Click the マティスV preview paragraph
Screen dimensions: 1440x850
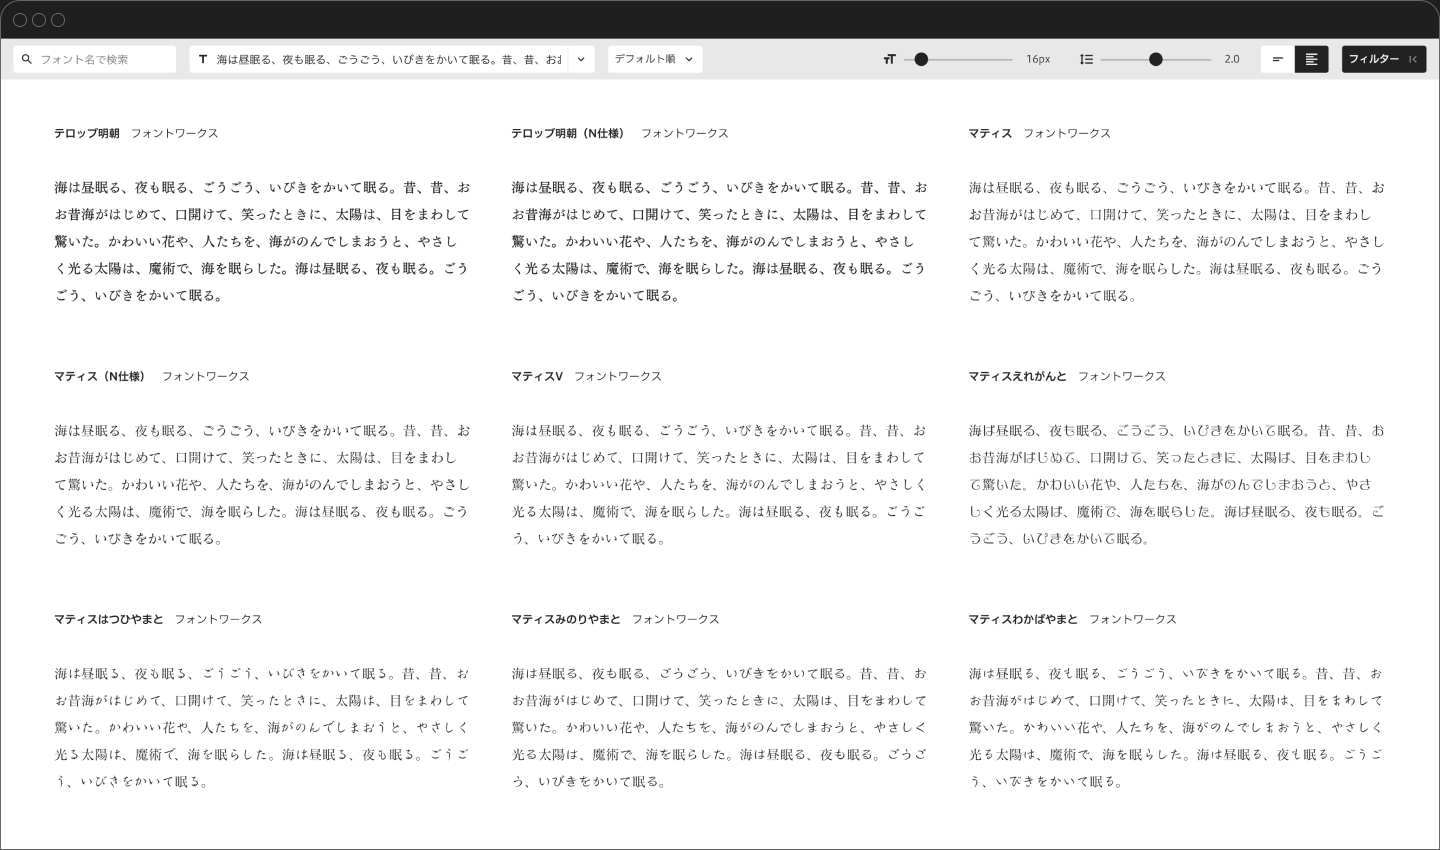(x=719, y=484)
